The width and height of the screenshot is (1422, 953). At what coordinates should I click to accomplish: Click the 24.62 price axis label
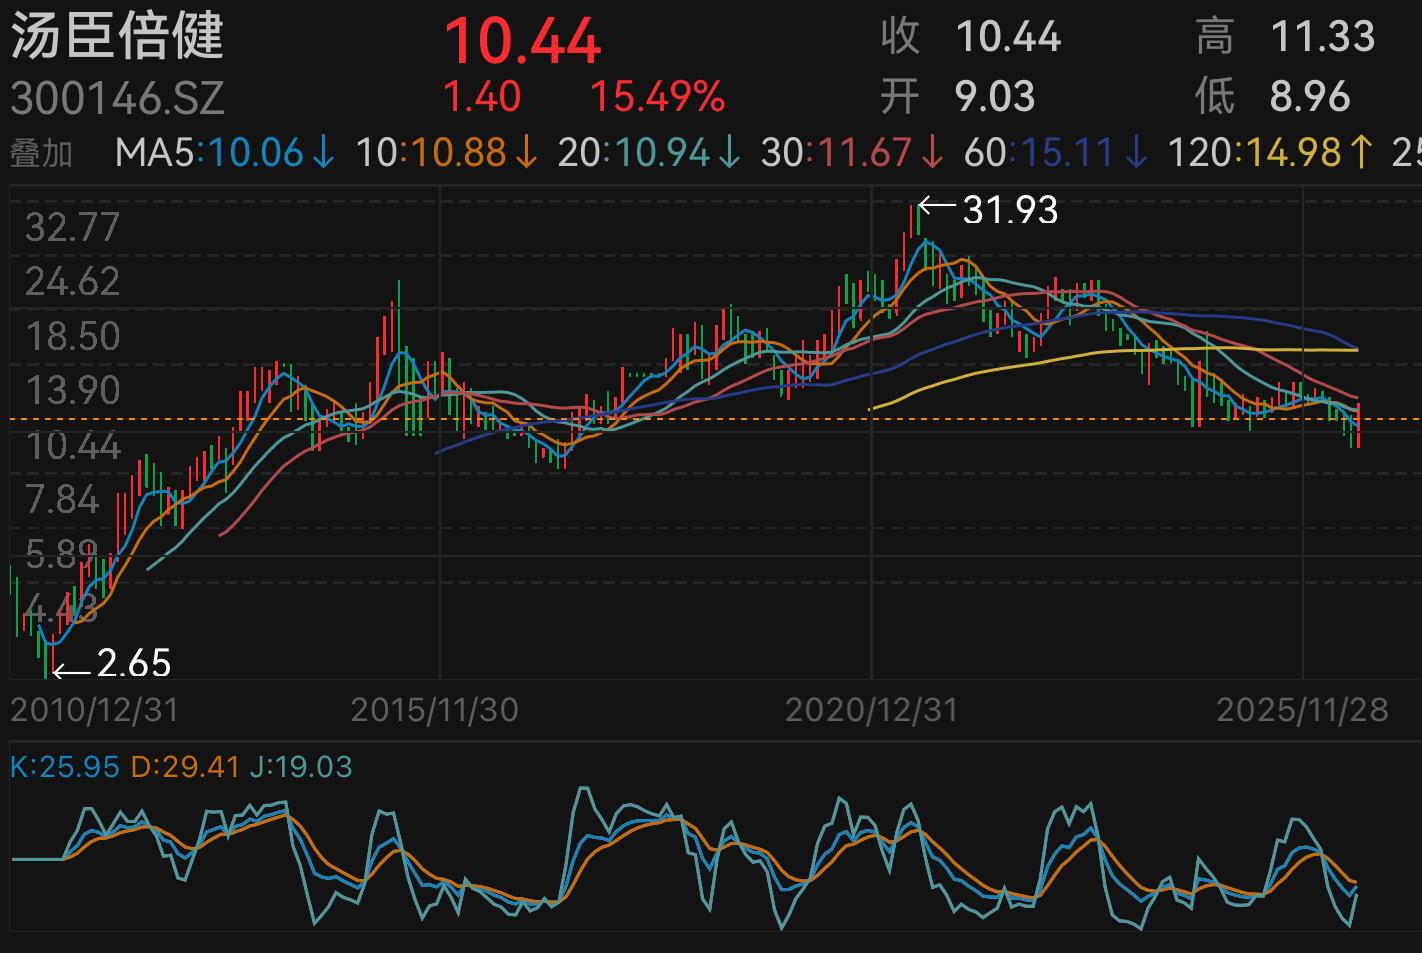(x=72, y=282)
